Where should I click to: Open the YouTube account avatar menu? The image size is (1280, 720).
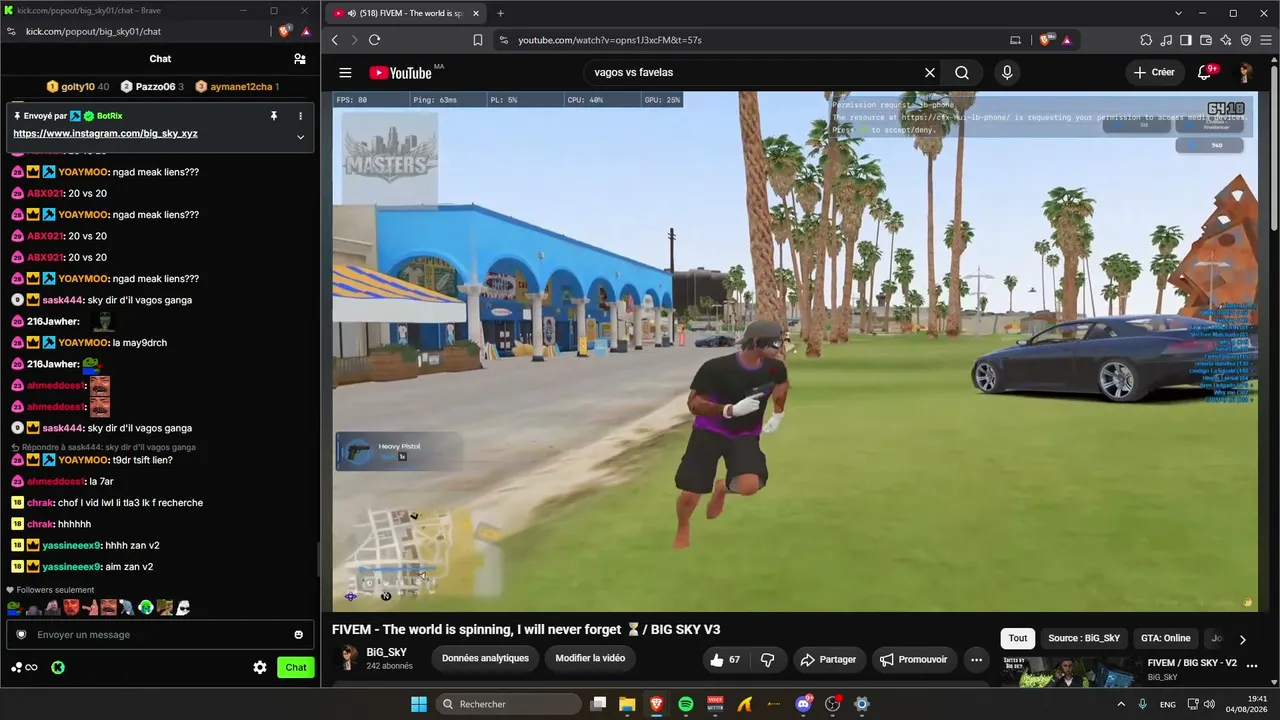(1246, 73)
